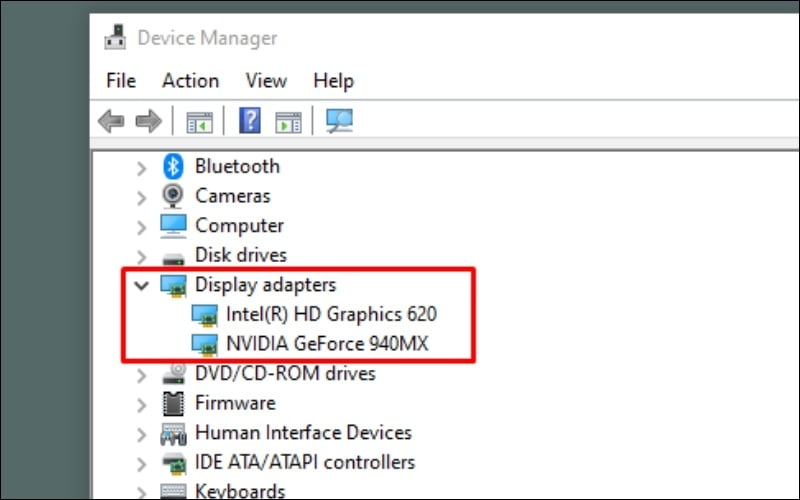Click the Forward arrow toolbar button
The width and height of the screenshot is (800, 500).
pos(148,121)
